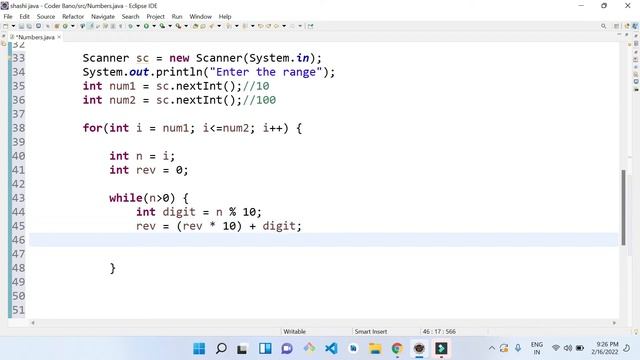Select the Java perspective icon
This screenshot has width=640, height=360.
click(x=627, y=26)
